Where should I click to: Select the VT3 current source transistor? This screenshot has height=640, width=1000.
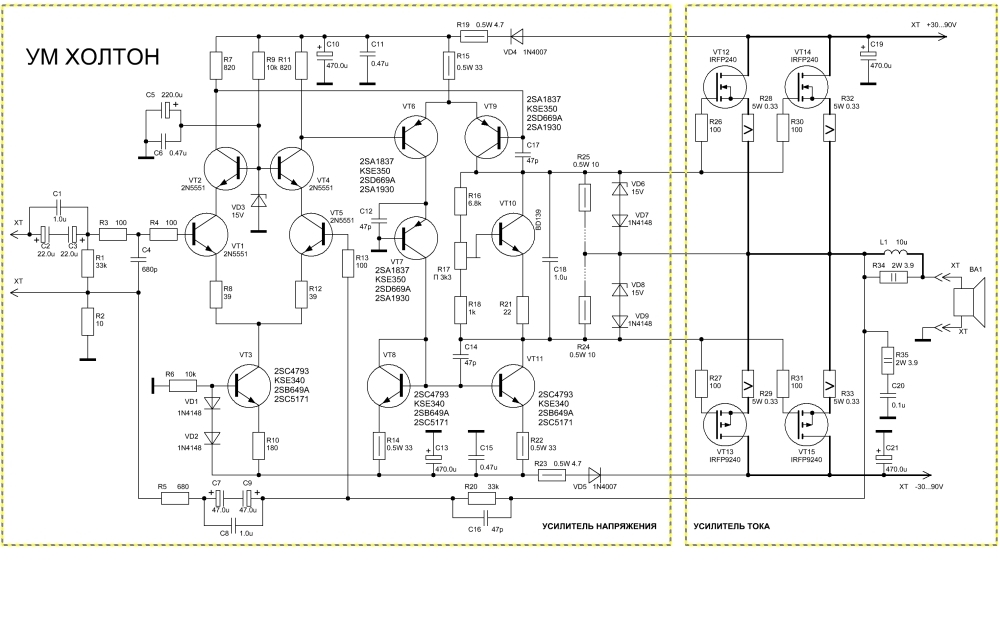coord(249,386)
